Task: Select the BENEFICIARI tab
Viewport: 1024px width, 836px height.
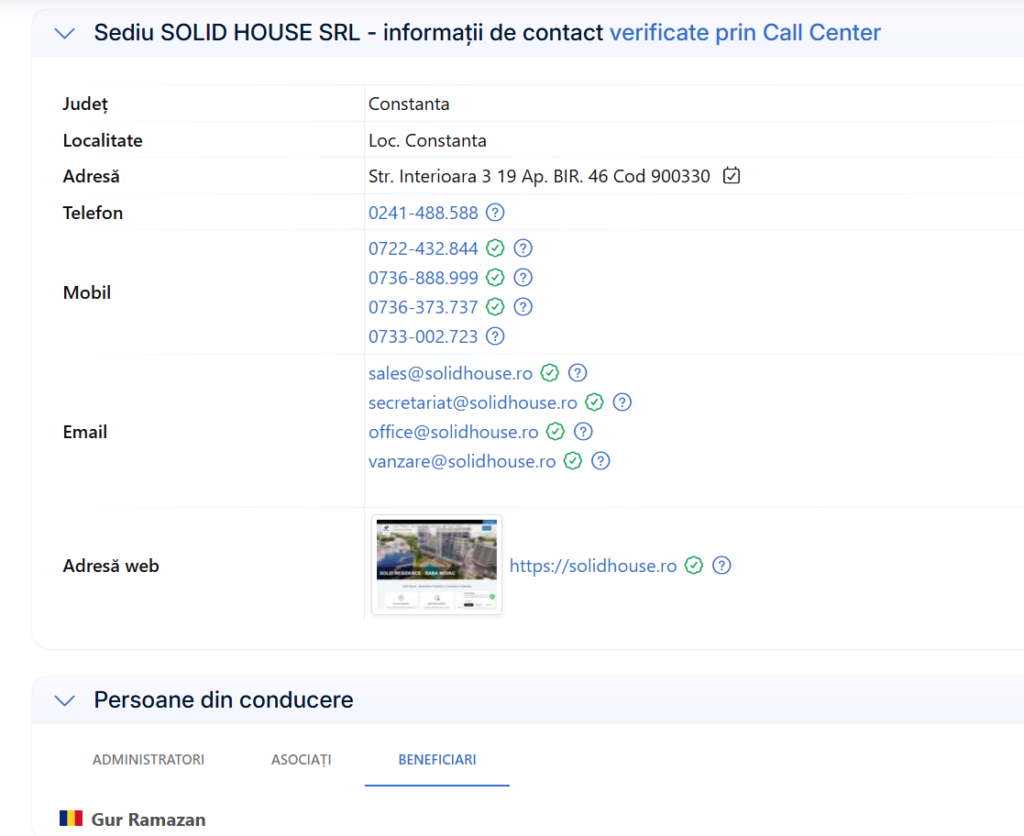Action: (437, 760)
